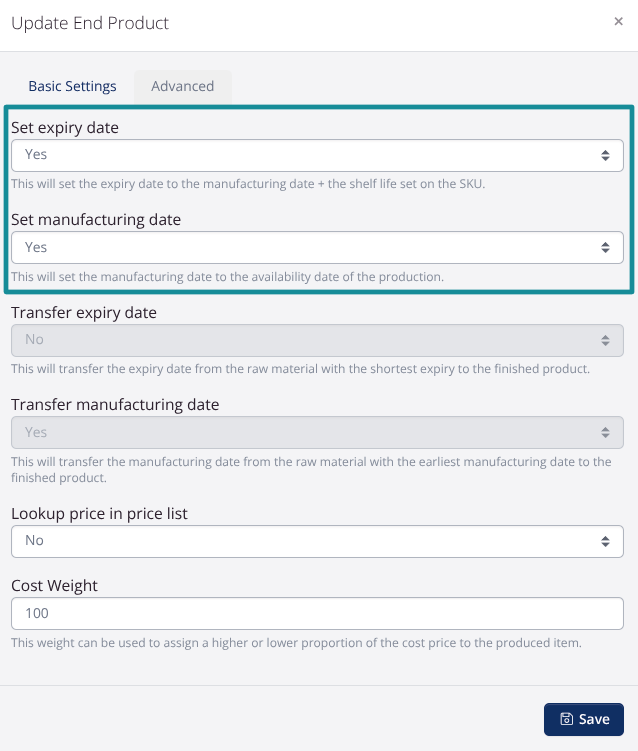The height and width of the screenshot is (751, 638).
Task: Switch to the Advanced tab
Action: pyautogui.click(x=182, y=86)
